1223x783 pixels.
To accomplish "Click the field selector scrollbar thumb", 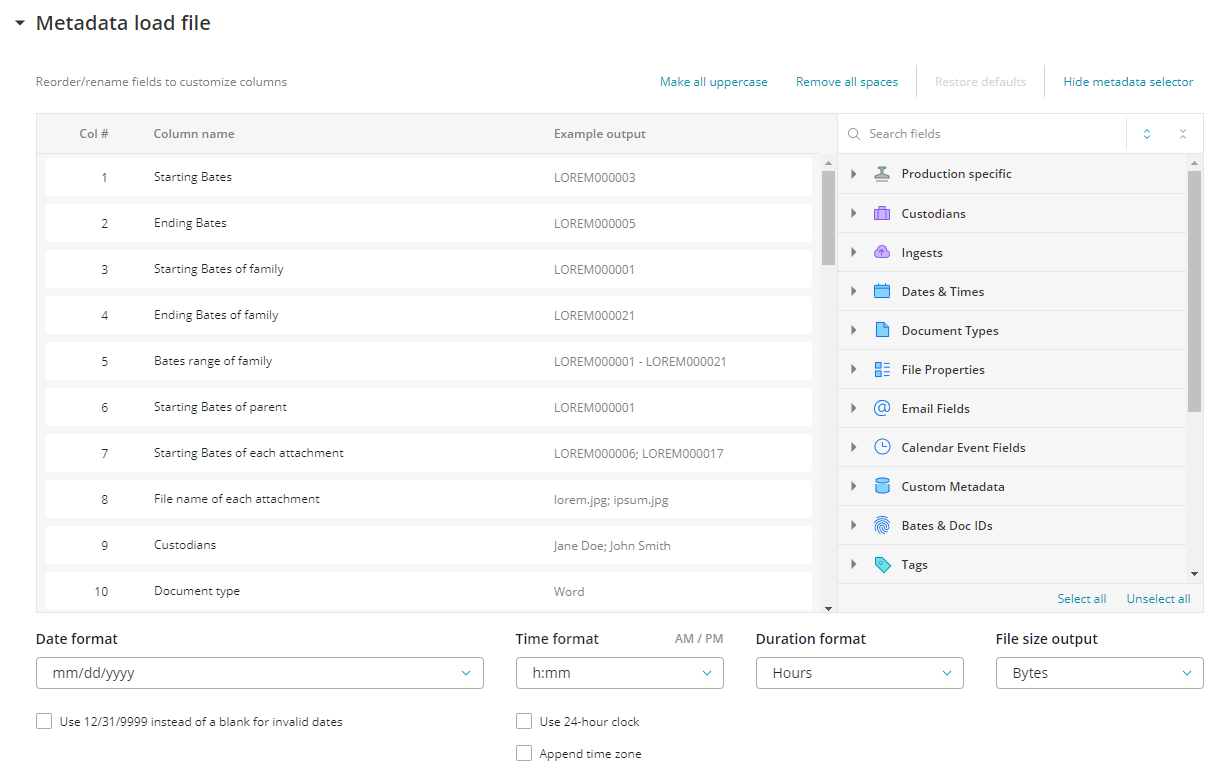I will (1195, 291).
